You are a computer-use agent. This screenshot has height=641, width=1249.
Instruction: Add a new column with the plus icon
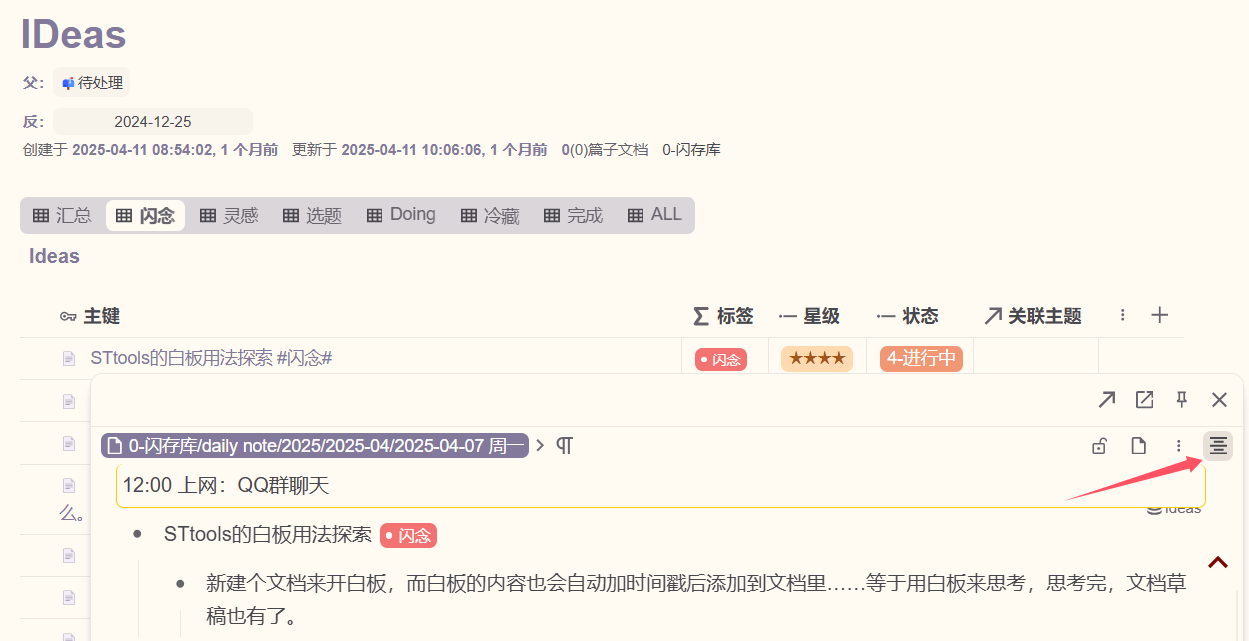coord(1160,316)
